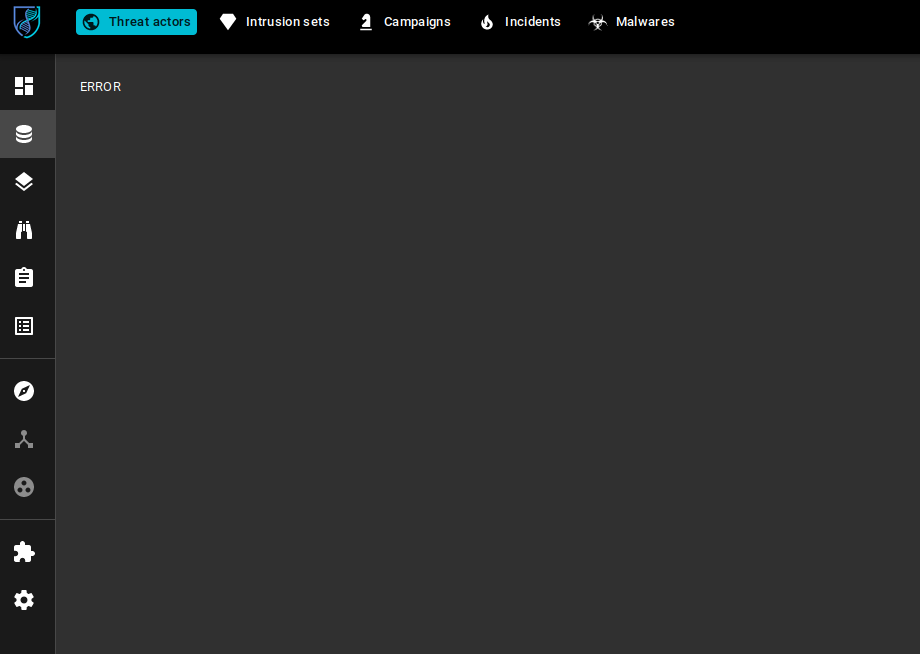Viewport: 920px width, 654px height.
Task: Open the puzzle piece connectors icon
Action: (x=24, y=552)
